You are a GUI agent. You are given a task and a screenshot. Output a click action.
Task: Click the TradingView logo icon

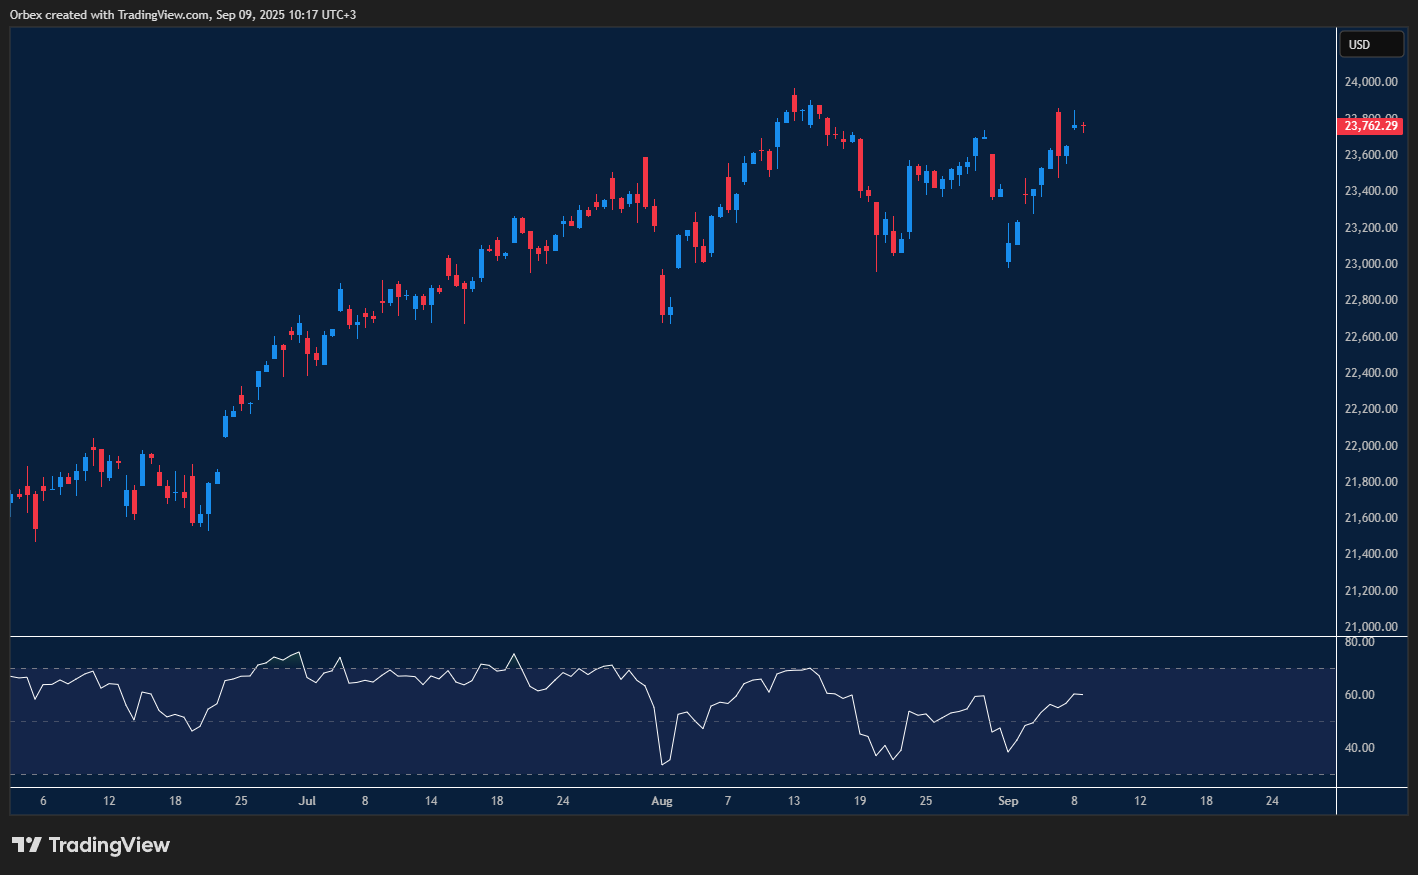27,845
